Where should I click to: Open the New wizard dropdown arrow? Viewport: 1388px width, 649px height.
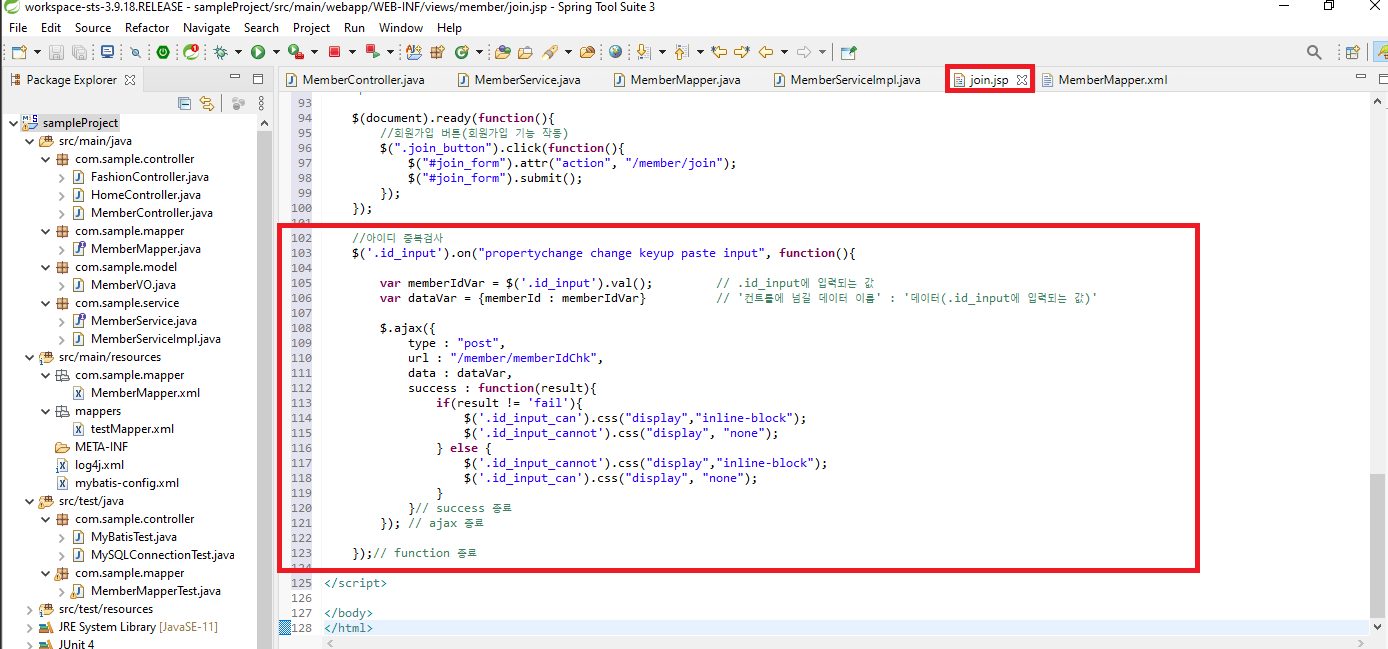click(x=37, y=51)
